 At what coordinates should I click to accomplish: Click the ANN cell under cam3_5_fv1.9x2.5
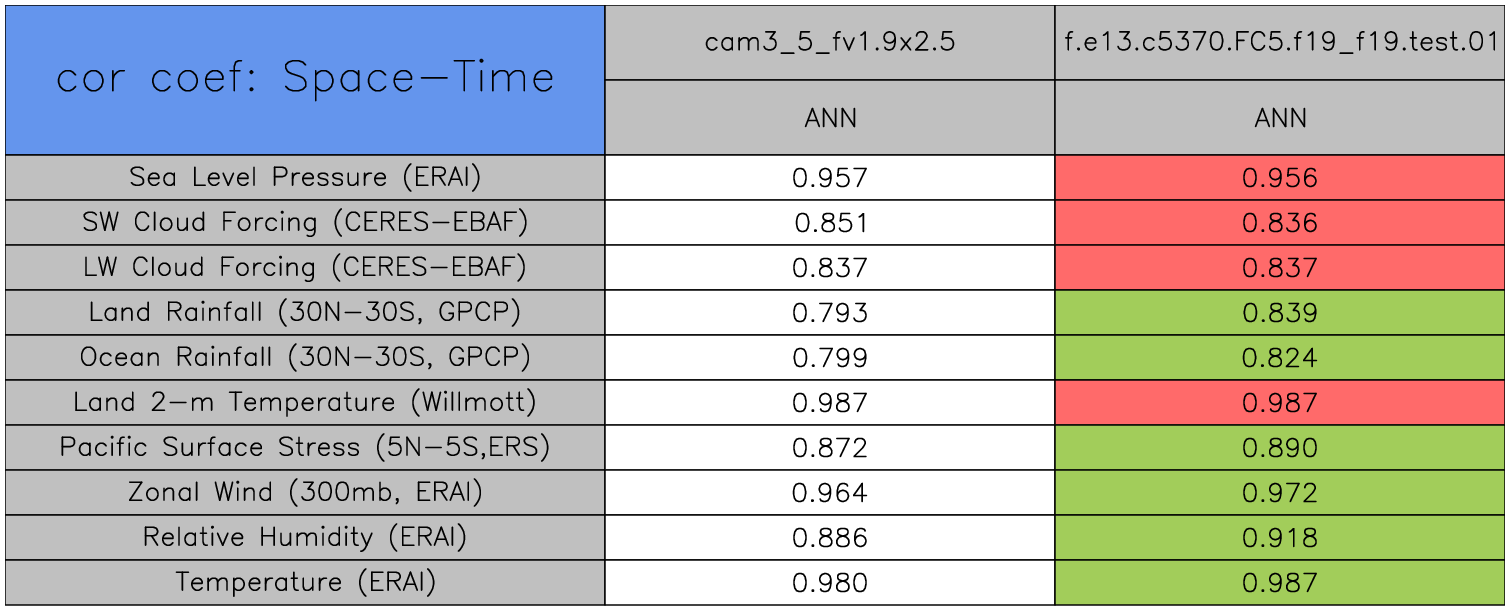[x=829, y=118]
